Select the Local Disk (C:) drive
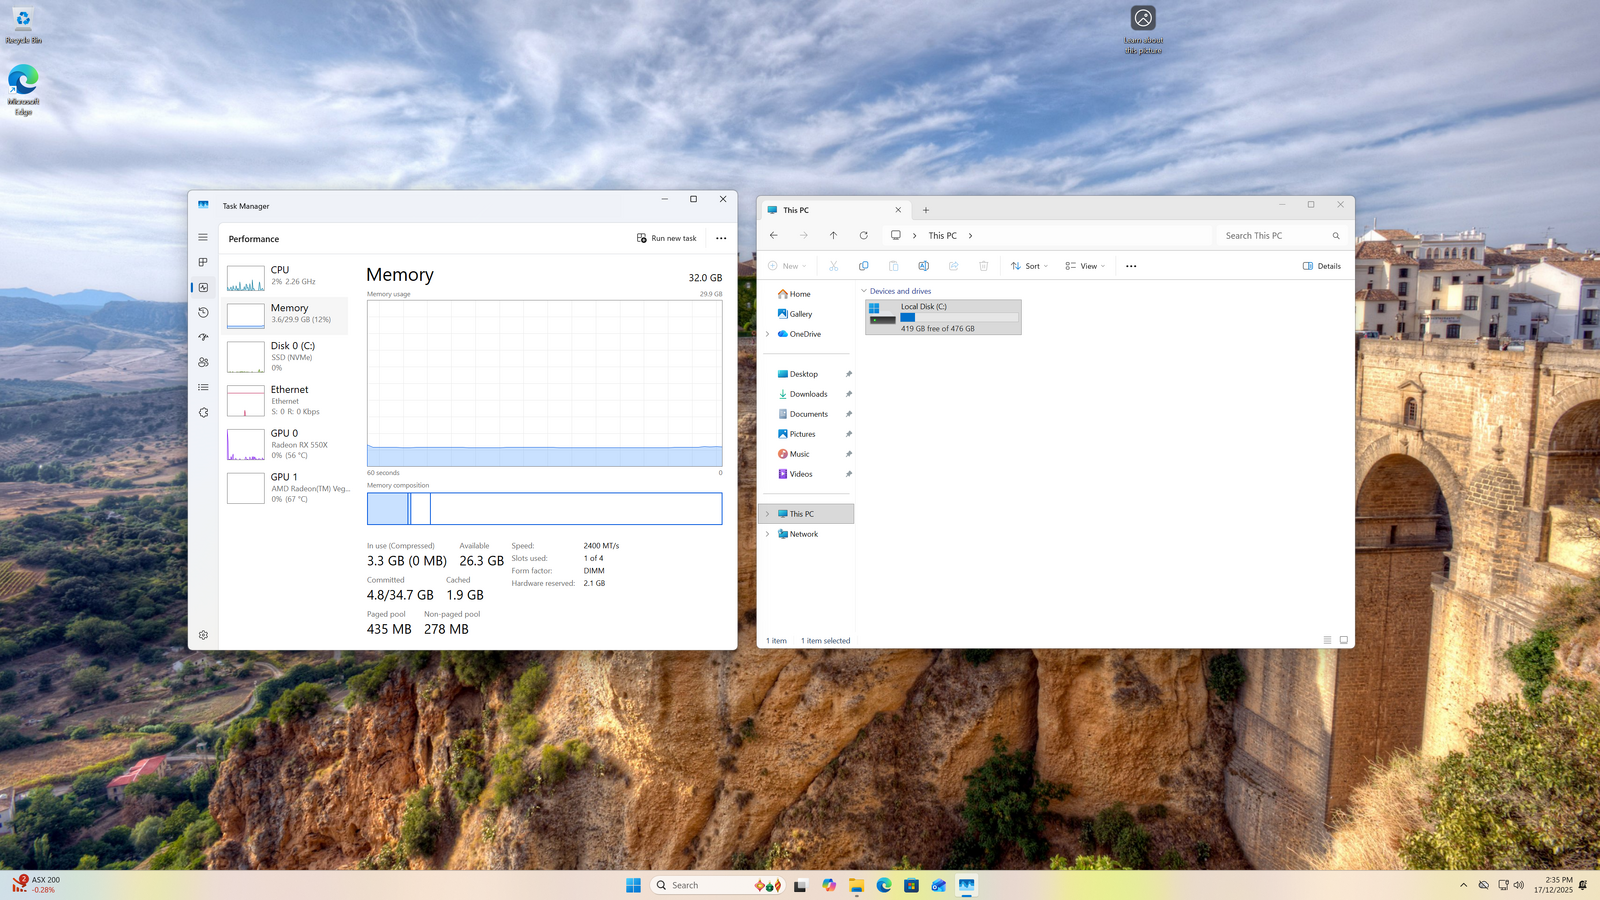The width and height of the screenshot is (1600, 900). click(x=943, y=317)
